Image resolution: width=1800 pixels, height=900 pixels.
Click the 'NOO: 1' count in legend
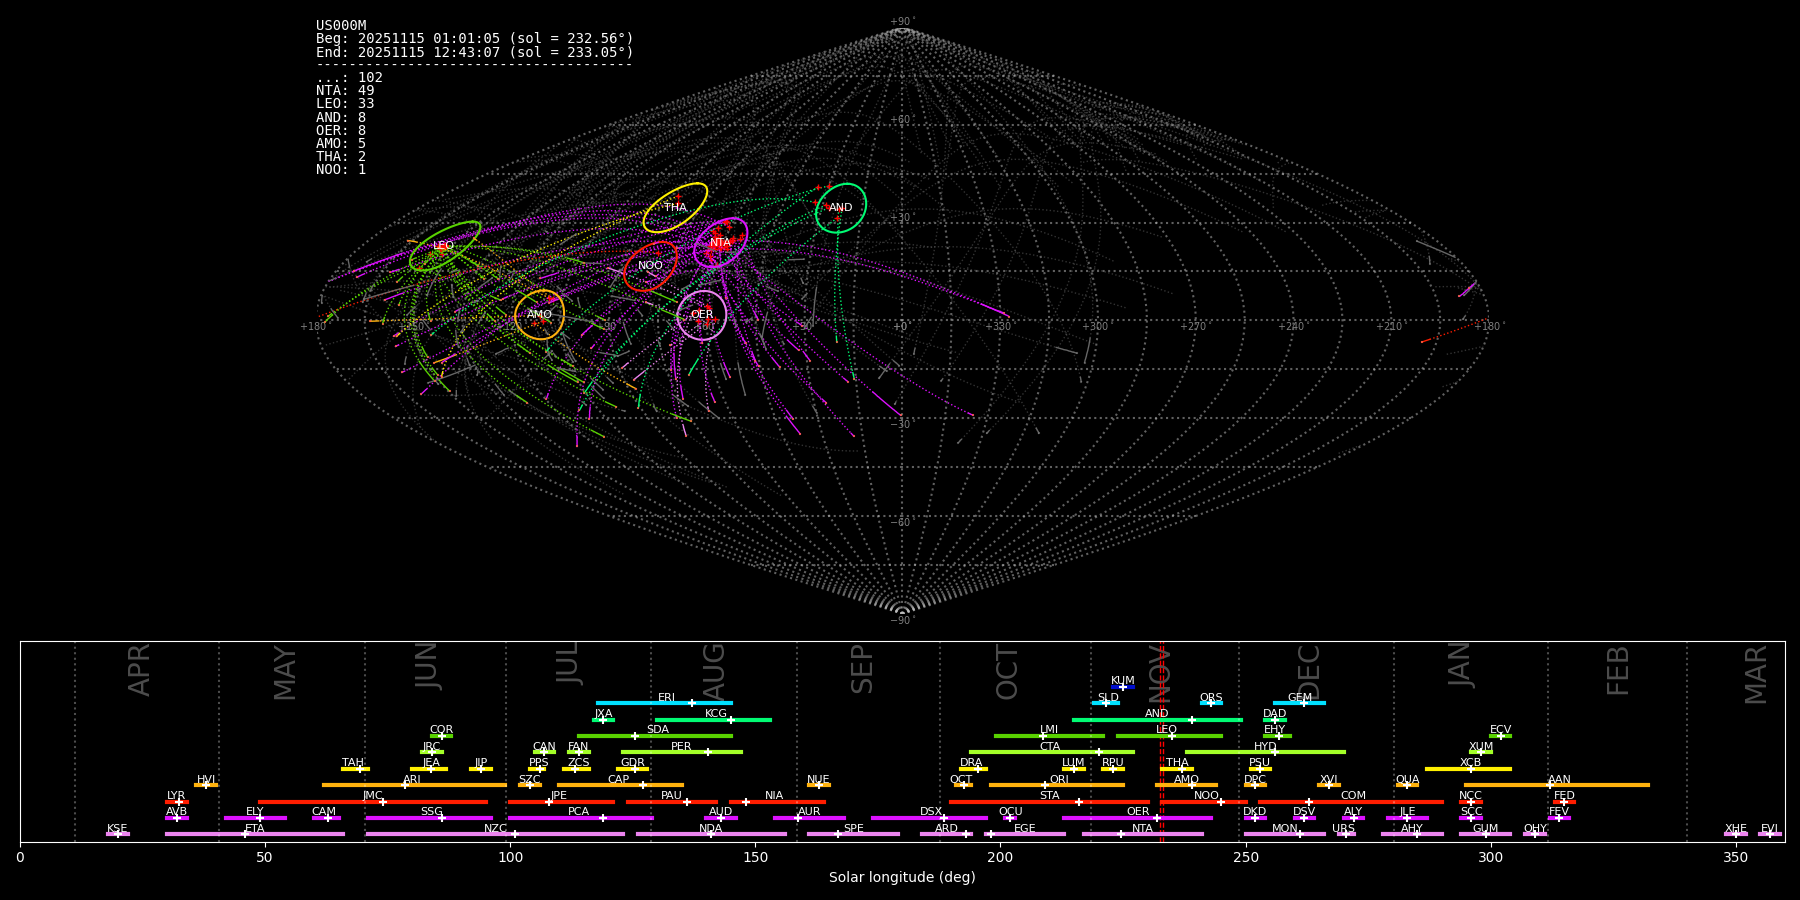coord(341,170)
